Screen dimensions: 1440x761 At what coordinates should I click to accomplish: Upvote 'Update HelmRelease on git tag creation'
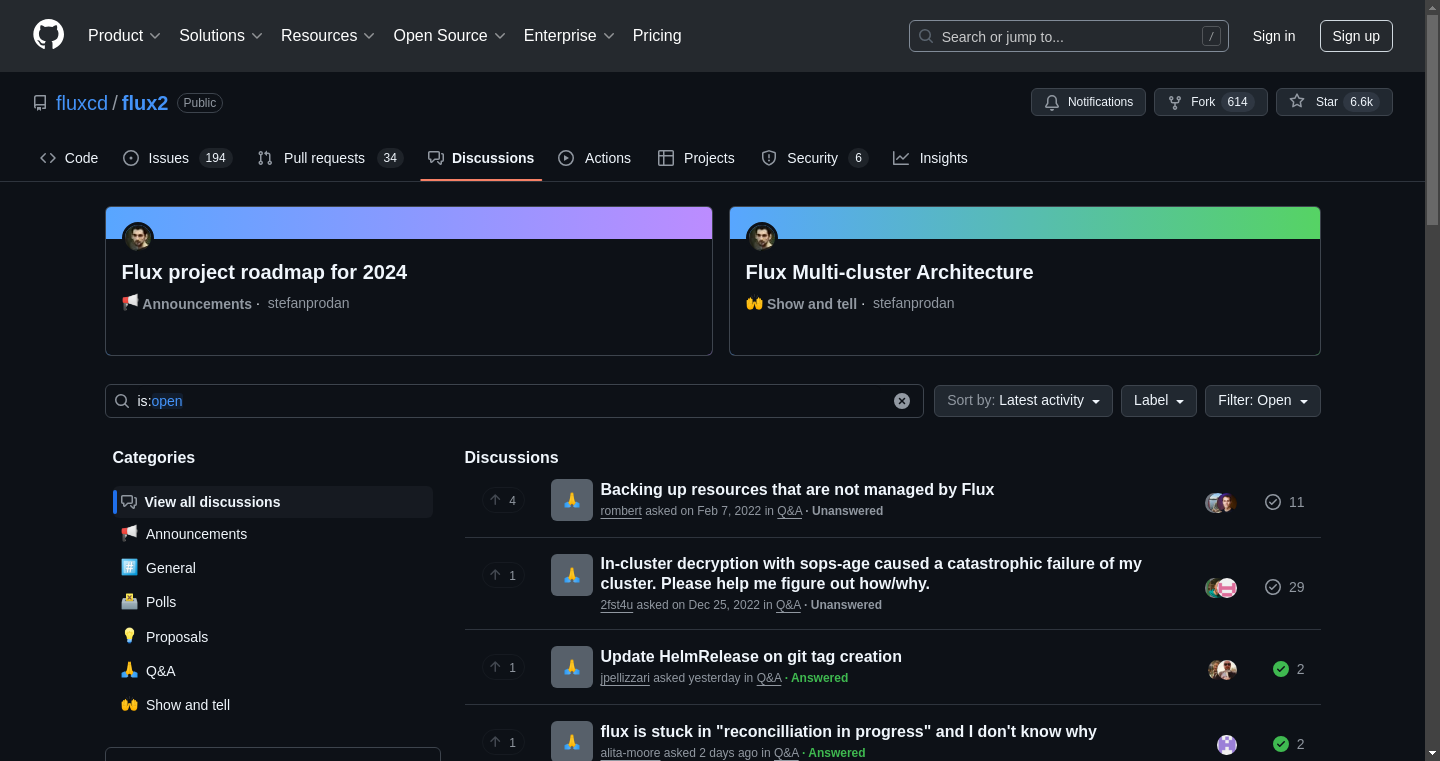coord(503,667)
